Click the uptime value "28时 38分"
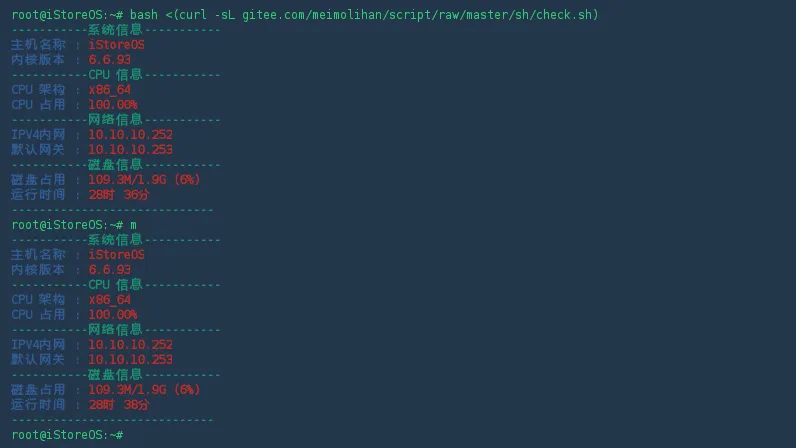This screenshot has height=448, width=796. (118, 405)
